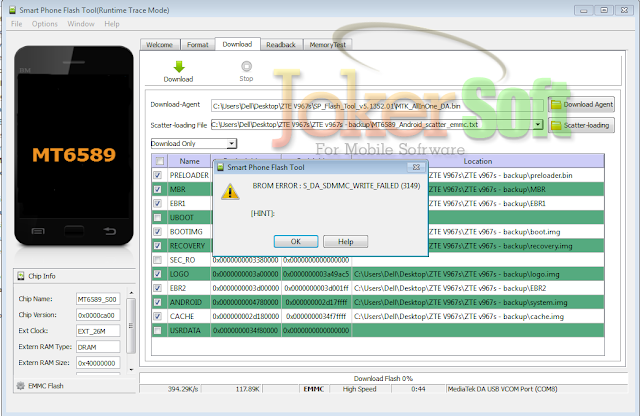Click CACHE begin address 0x000000002d180000
This screenshot has width=640, height=416.
pyautogui.click(x=246, y=316)
